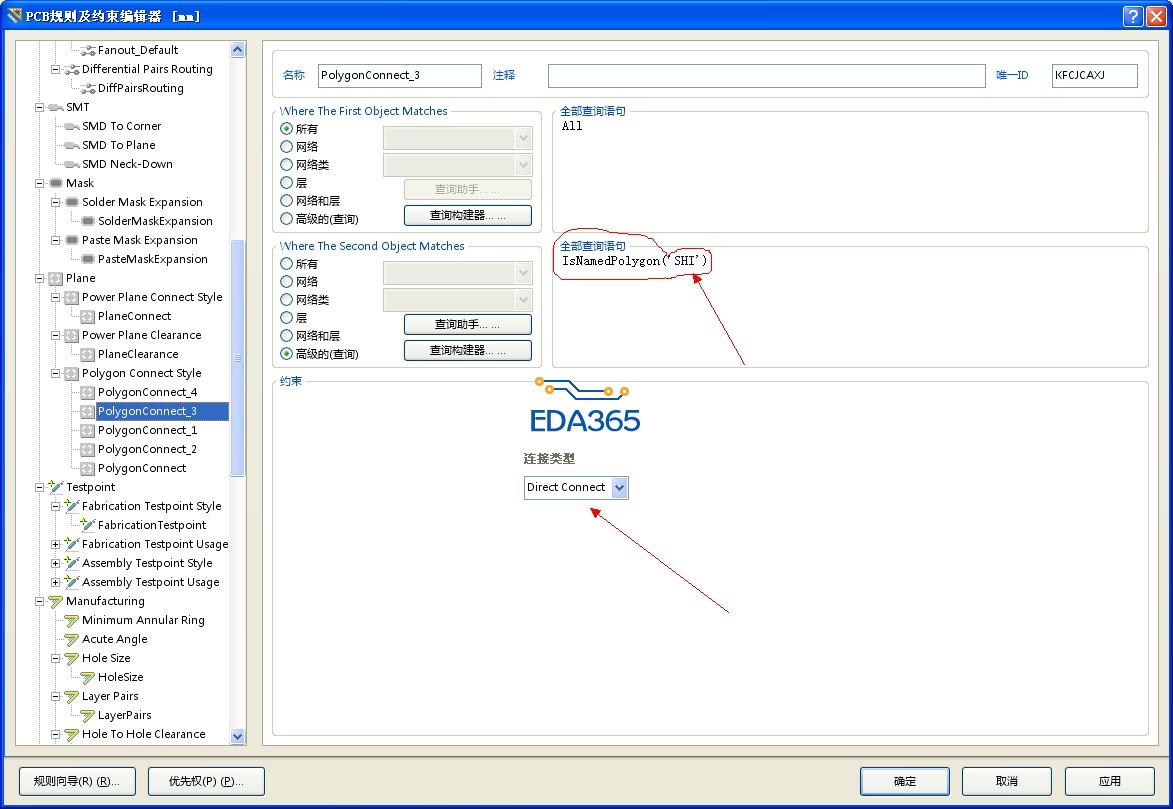The image size is (1173, 809).
Task: Click the PolygonConnect_3 rule icon
Action: click(x=88, y=412)
